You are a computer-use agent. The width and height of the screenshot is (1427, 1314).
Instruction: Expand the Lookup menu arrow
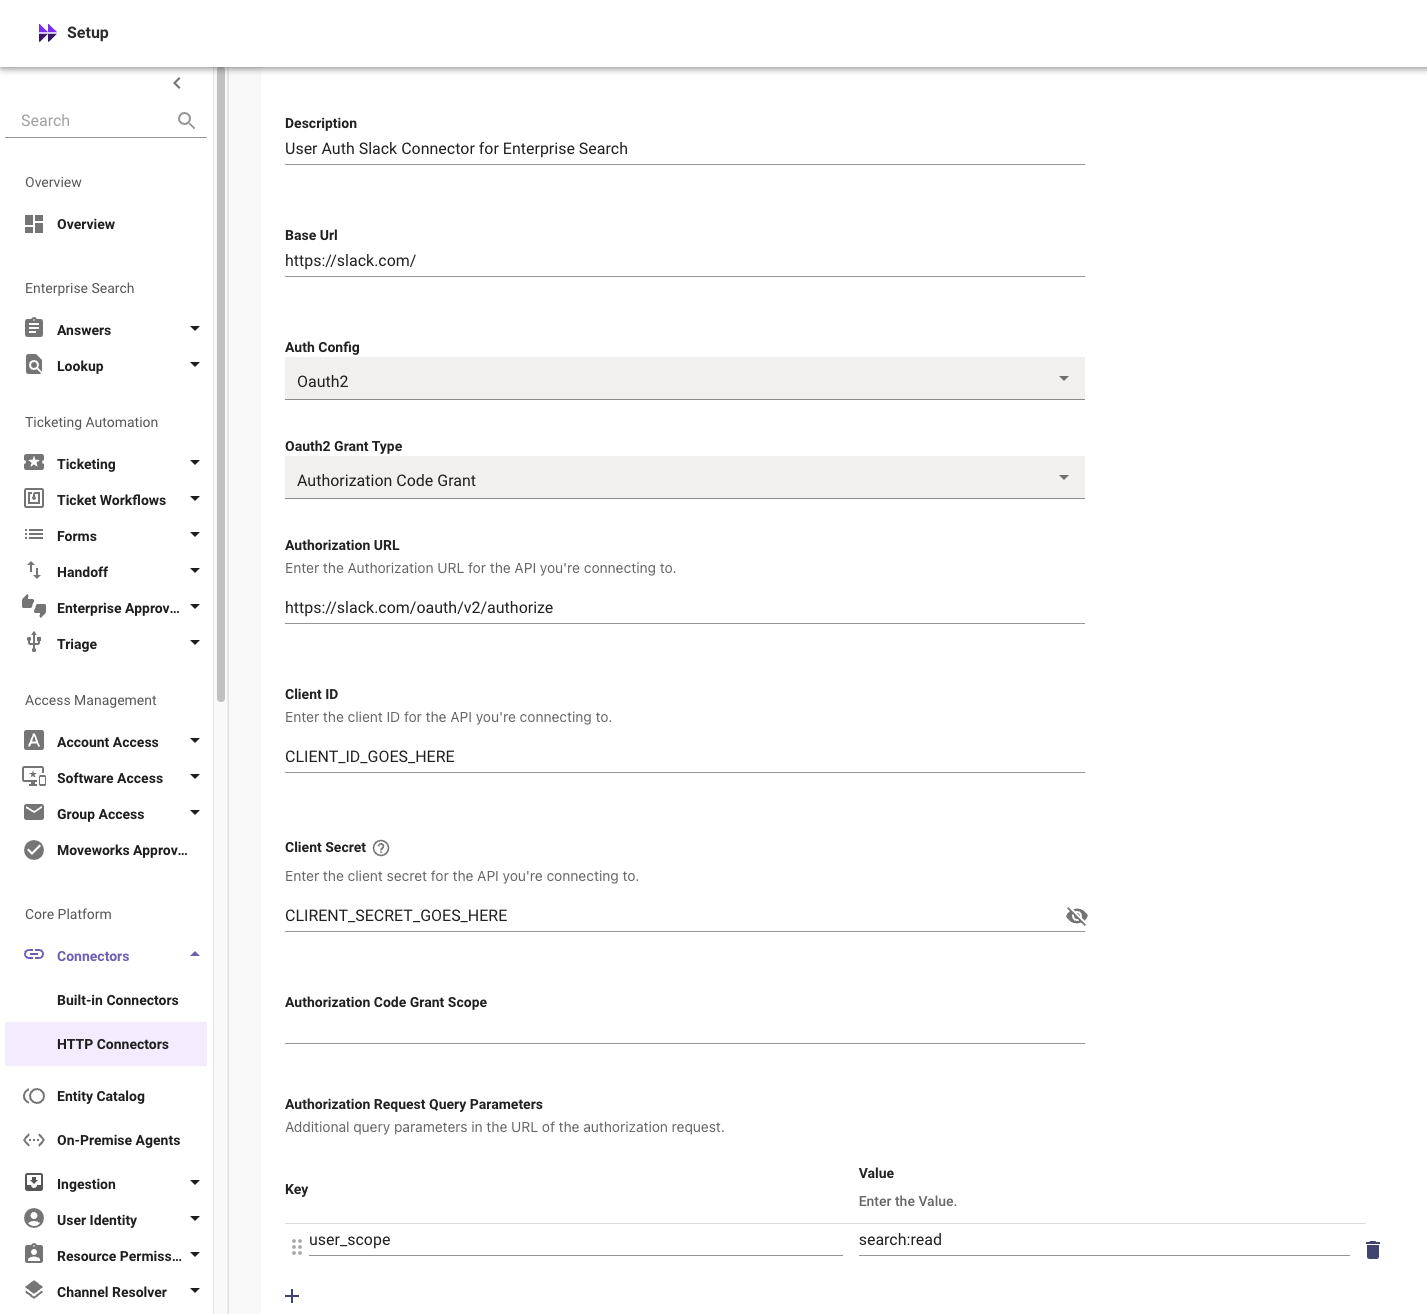click(x=195, y=364)
